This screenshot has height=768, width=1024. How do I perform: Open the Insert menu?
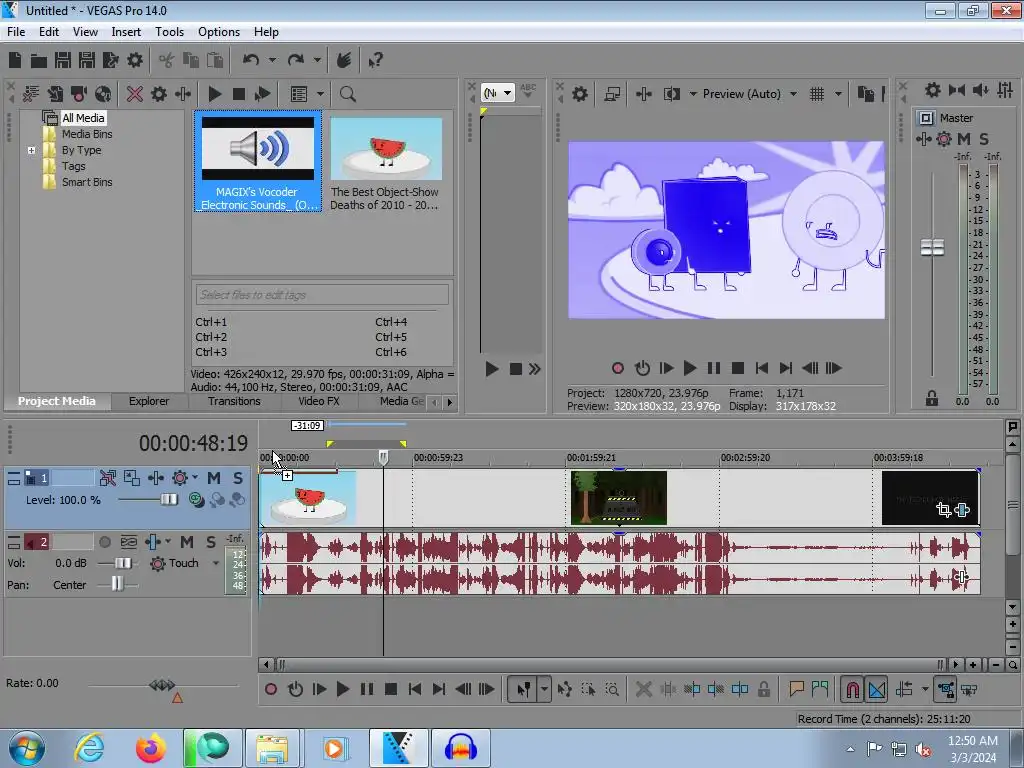pyautogui.click(x=126, y=31)
